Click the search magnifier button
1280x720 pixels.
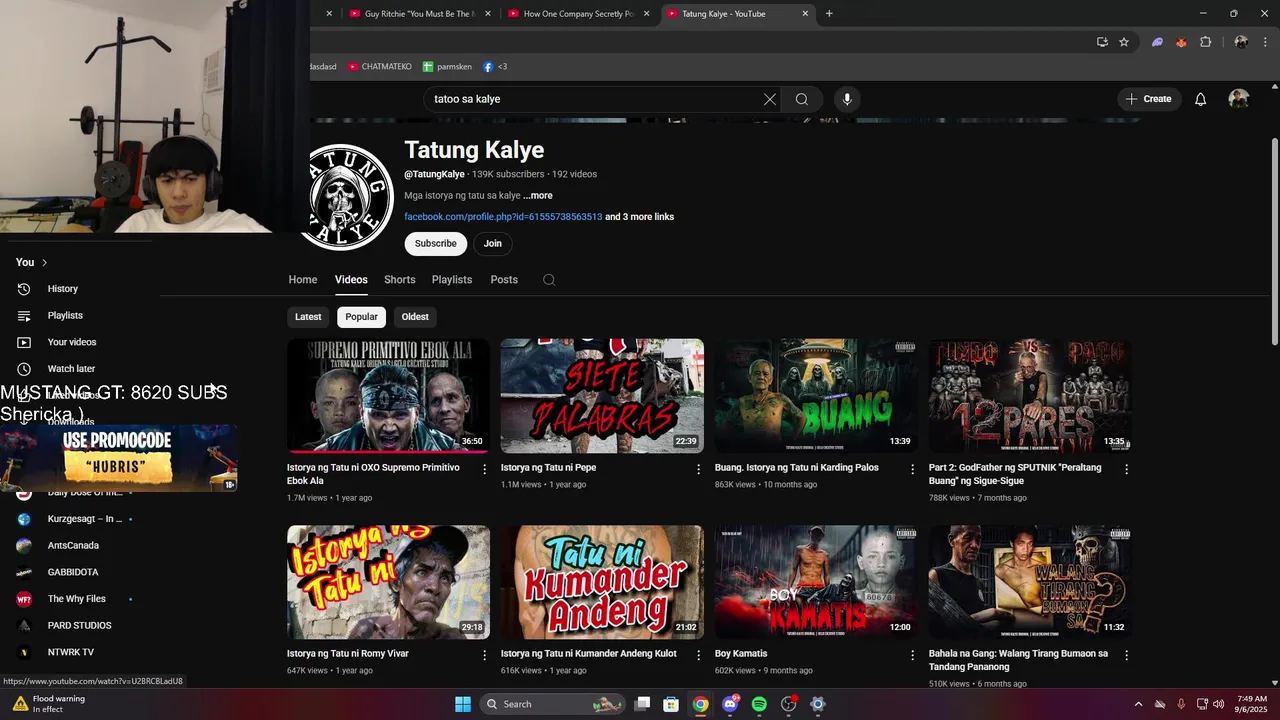coord(802,99)
